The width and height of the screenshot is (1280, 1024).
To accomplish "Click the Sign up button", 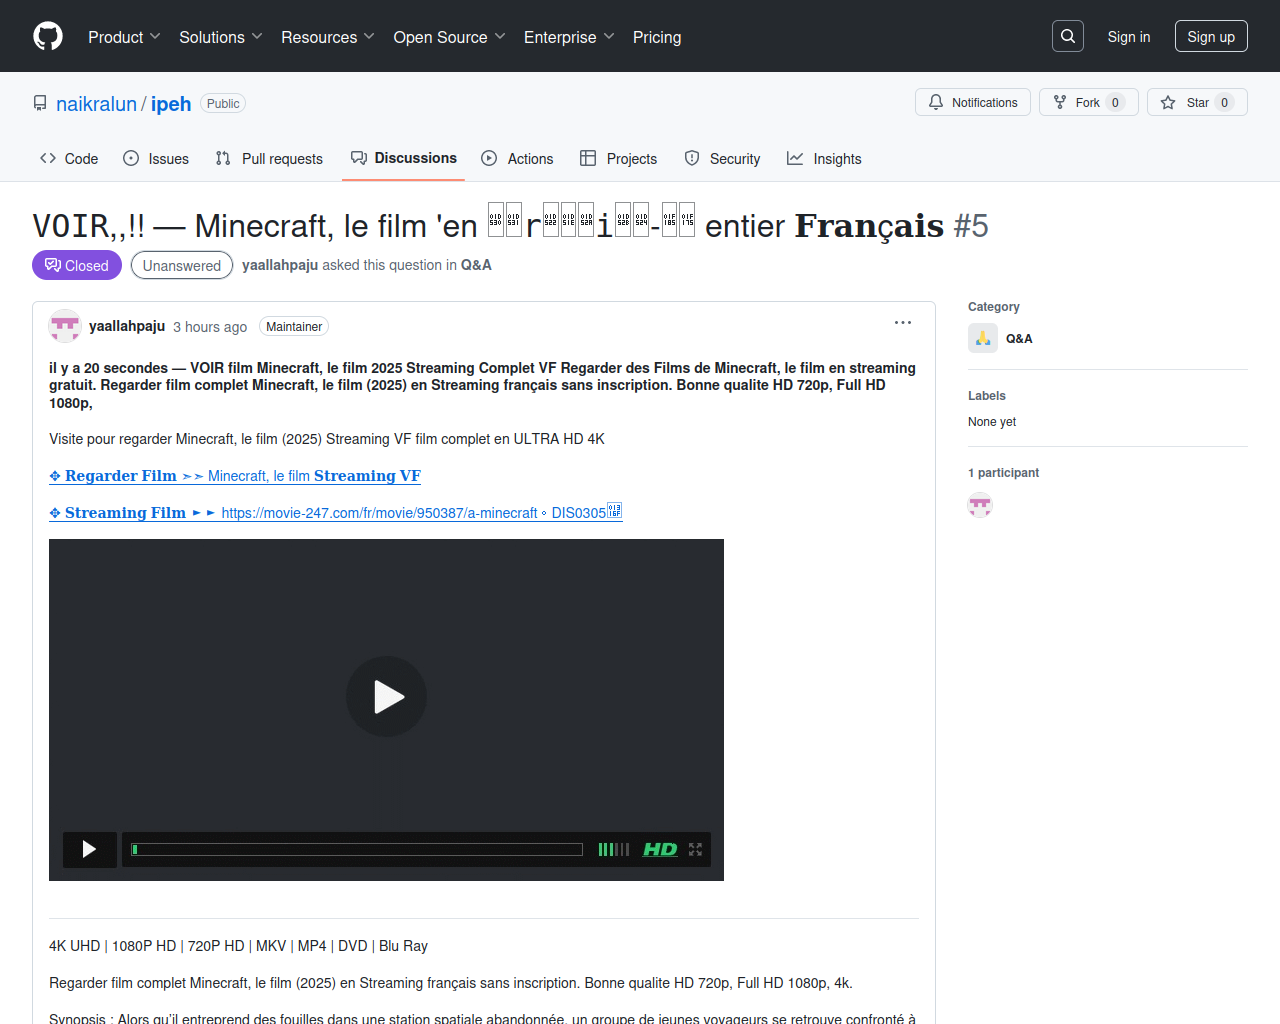I will 1211,36.
